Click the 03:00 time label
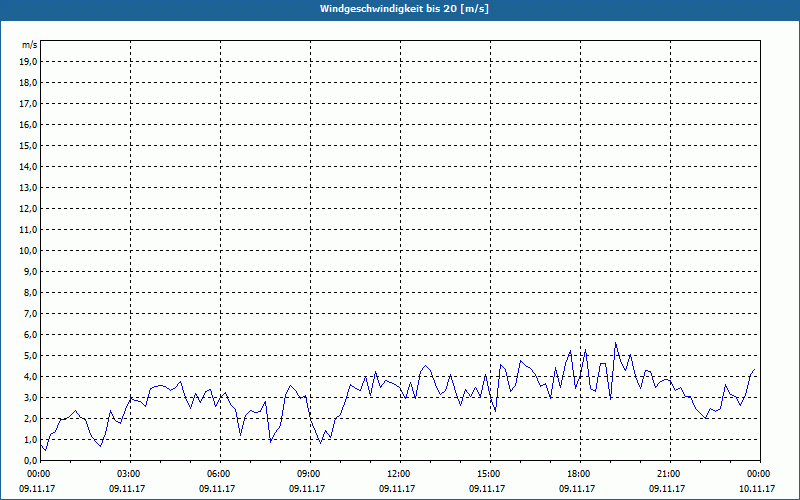This screenshot has height=500, width=800. (129, 474)
